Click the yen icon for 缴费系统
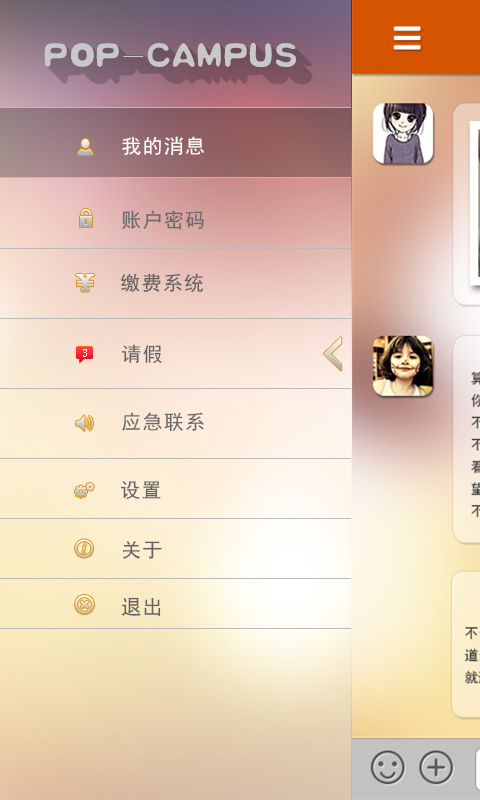 (x=85, y=282)
